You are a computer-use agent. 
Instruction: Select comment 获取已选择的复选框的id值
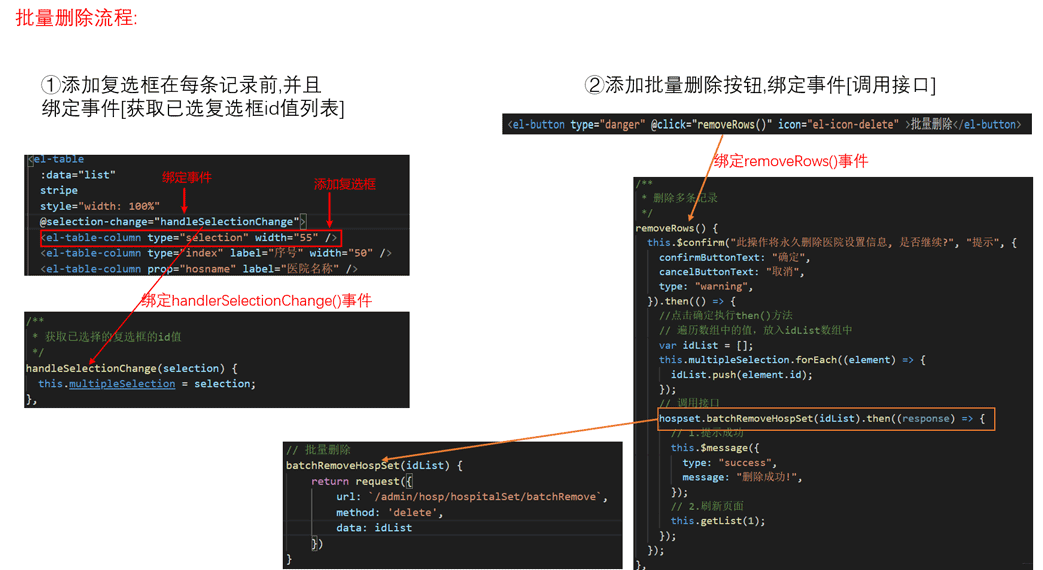(113, 337)
